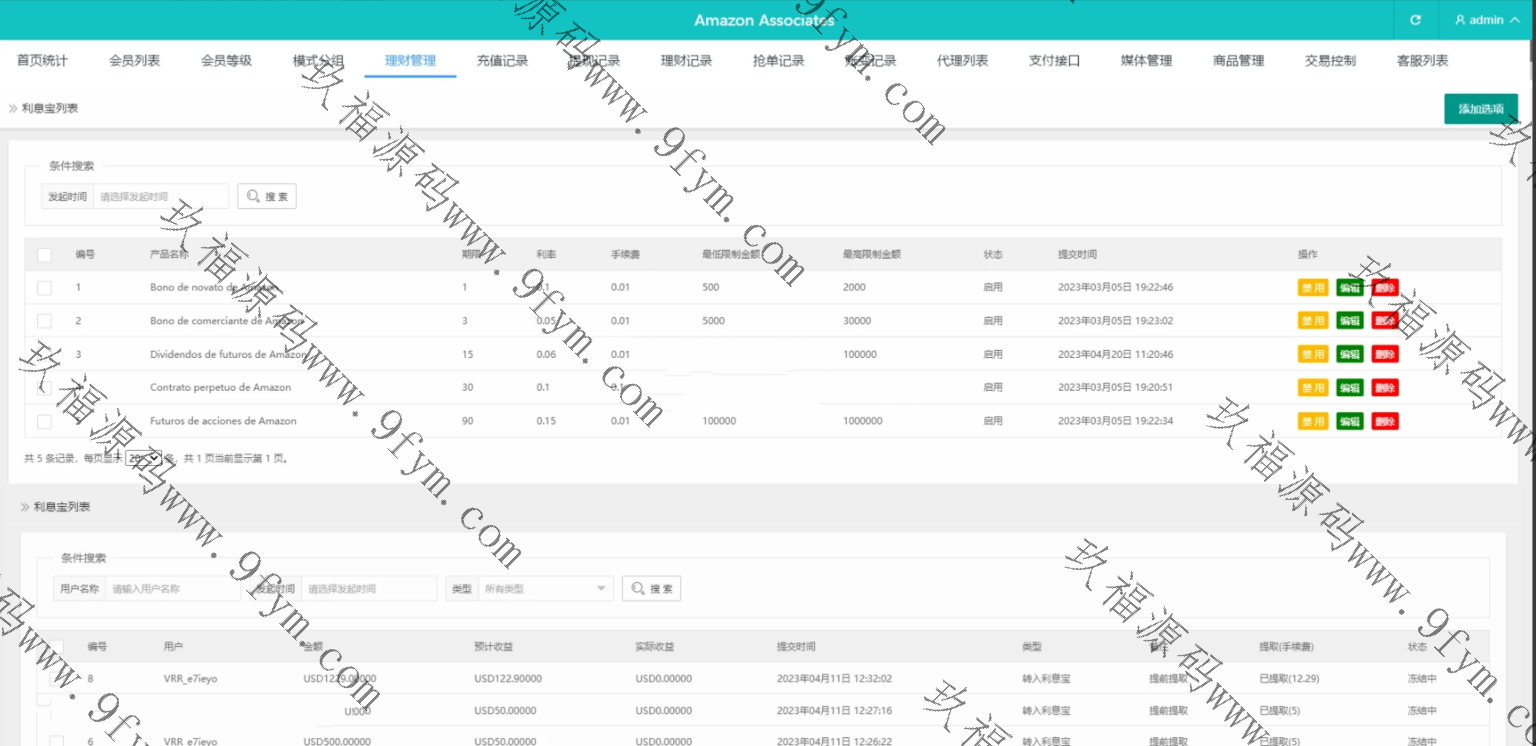Open the 支付接口 tab
The image size is (1536, 746).
tap(1054, 61)
